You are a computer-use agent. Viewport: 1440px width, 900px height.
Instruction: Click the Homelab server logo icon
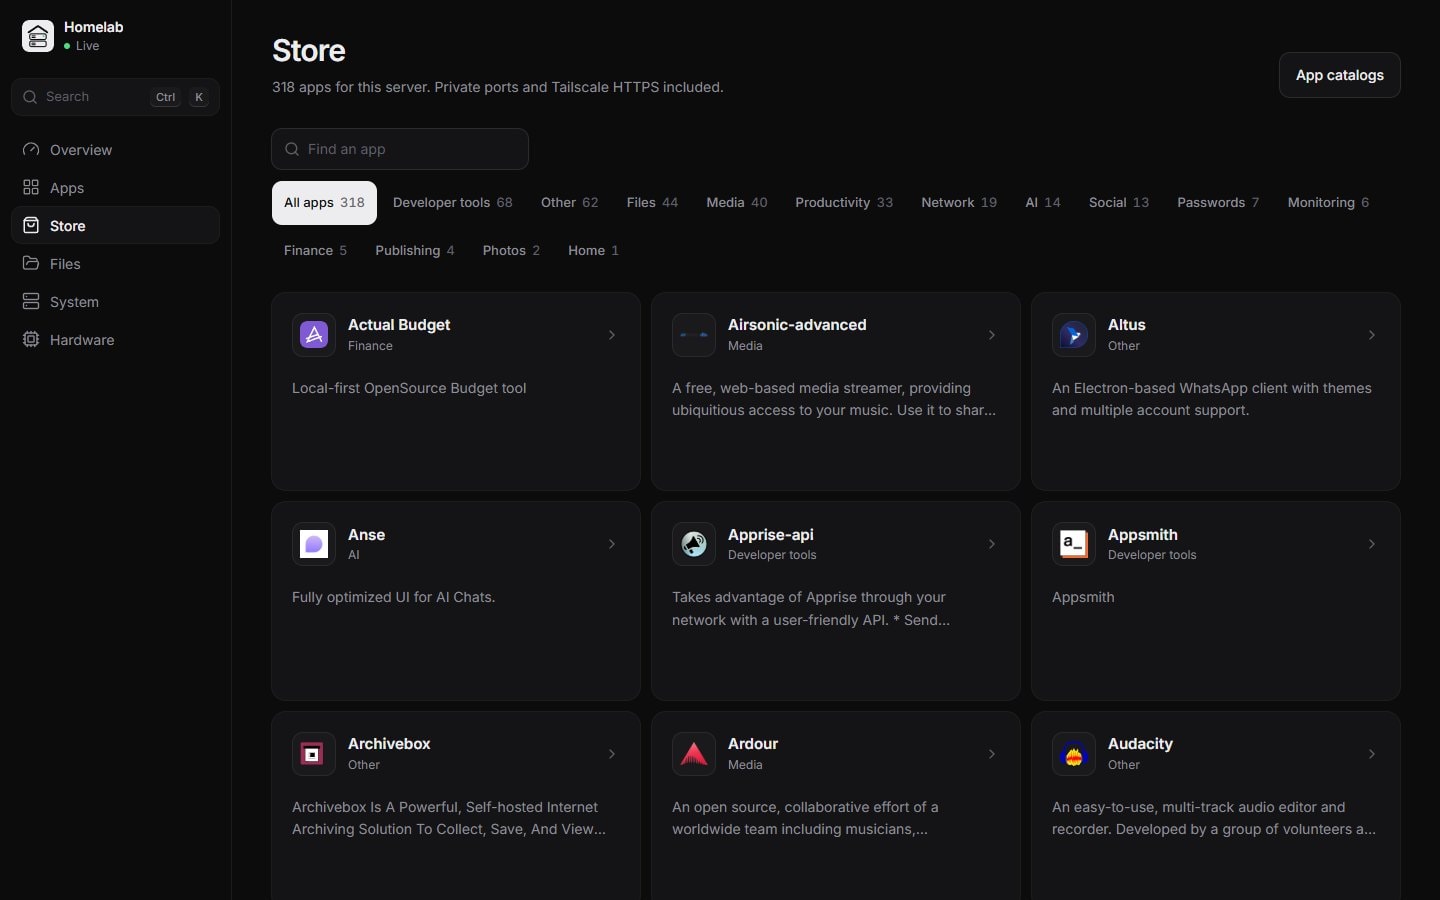[x=38, y=36]
